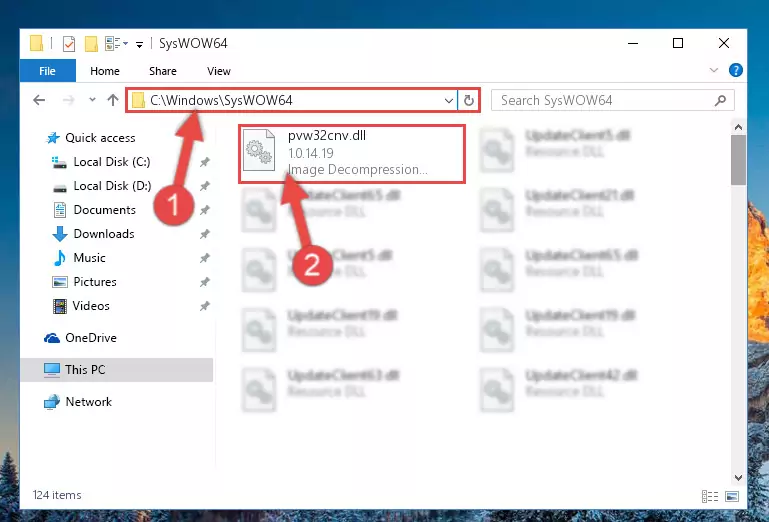The image size is (769, 522).
Task: Select the pvw32cnv.dll file name
Action: 327,136
